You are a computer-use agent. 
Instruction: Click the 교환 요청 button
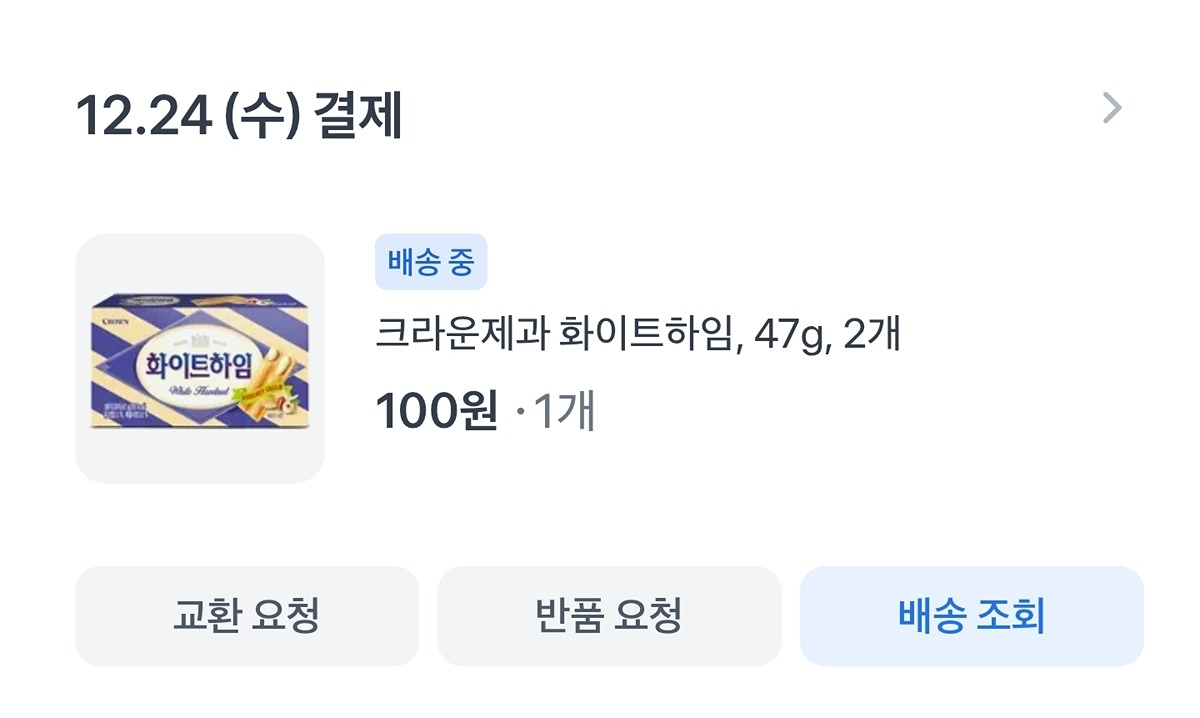pos(247,616)
